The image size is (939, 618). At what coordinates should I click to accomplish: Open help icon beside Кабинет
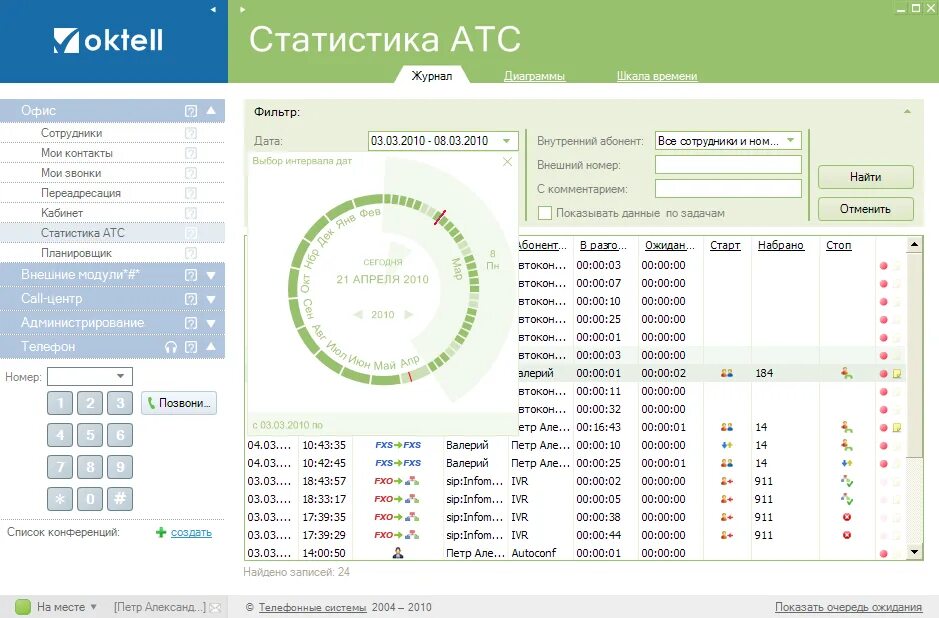191,213
